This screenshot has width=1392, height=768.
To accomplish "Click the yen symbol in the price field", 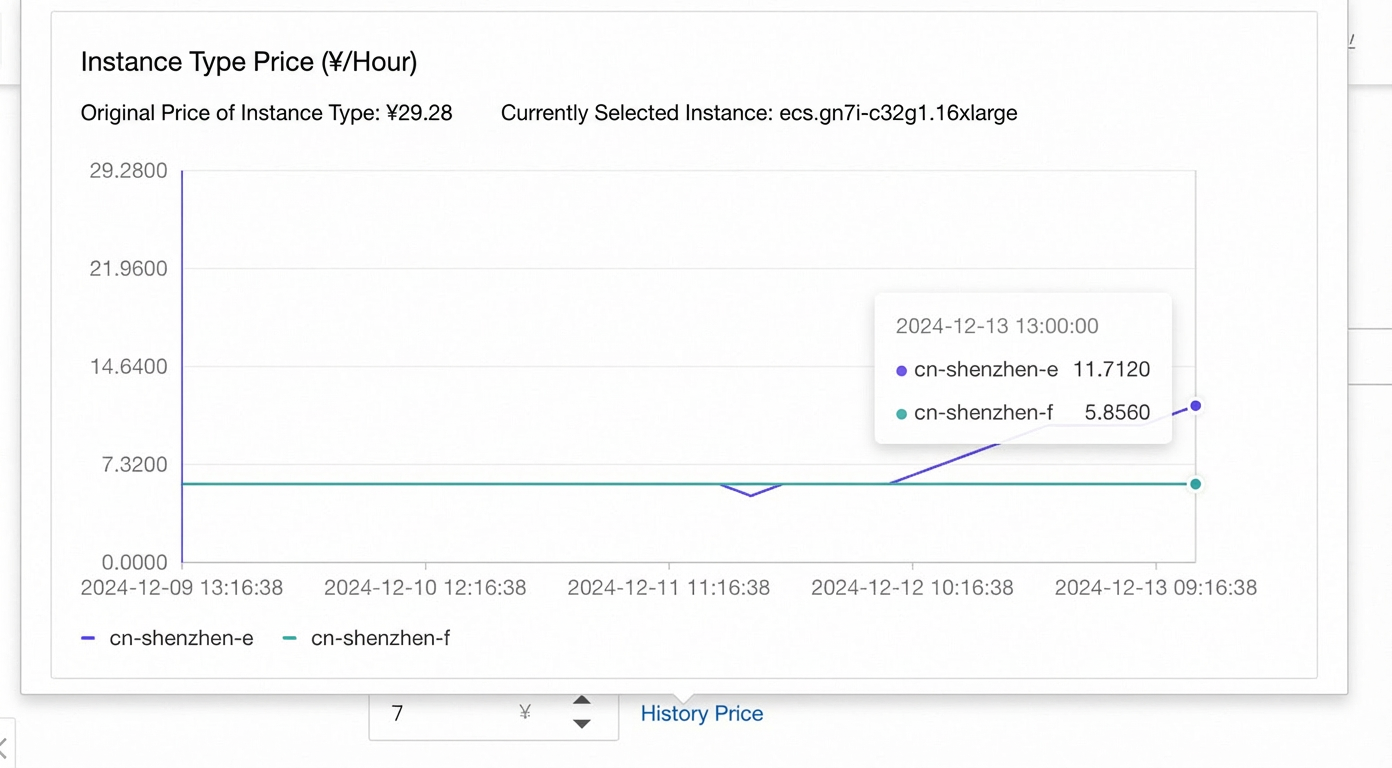I will (x=525, y=713).
